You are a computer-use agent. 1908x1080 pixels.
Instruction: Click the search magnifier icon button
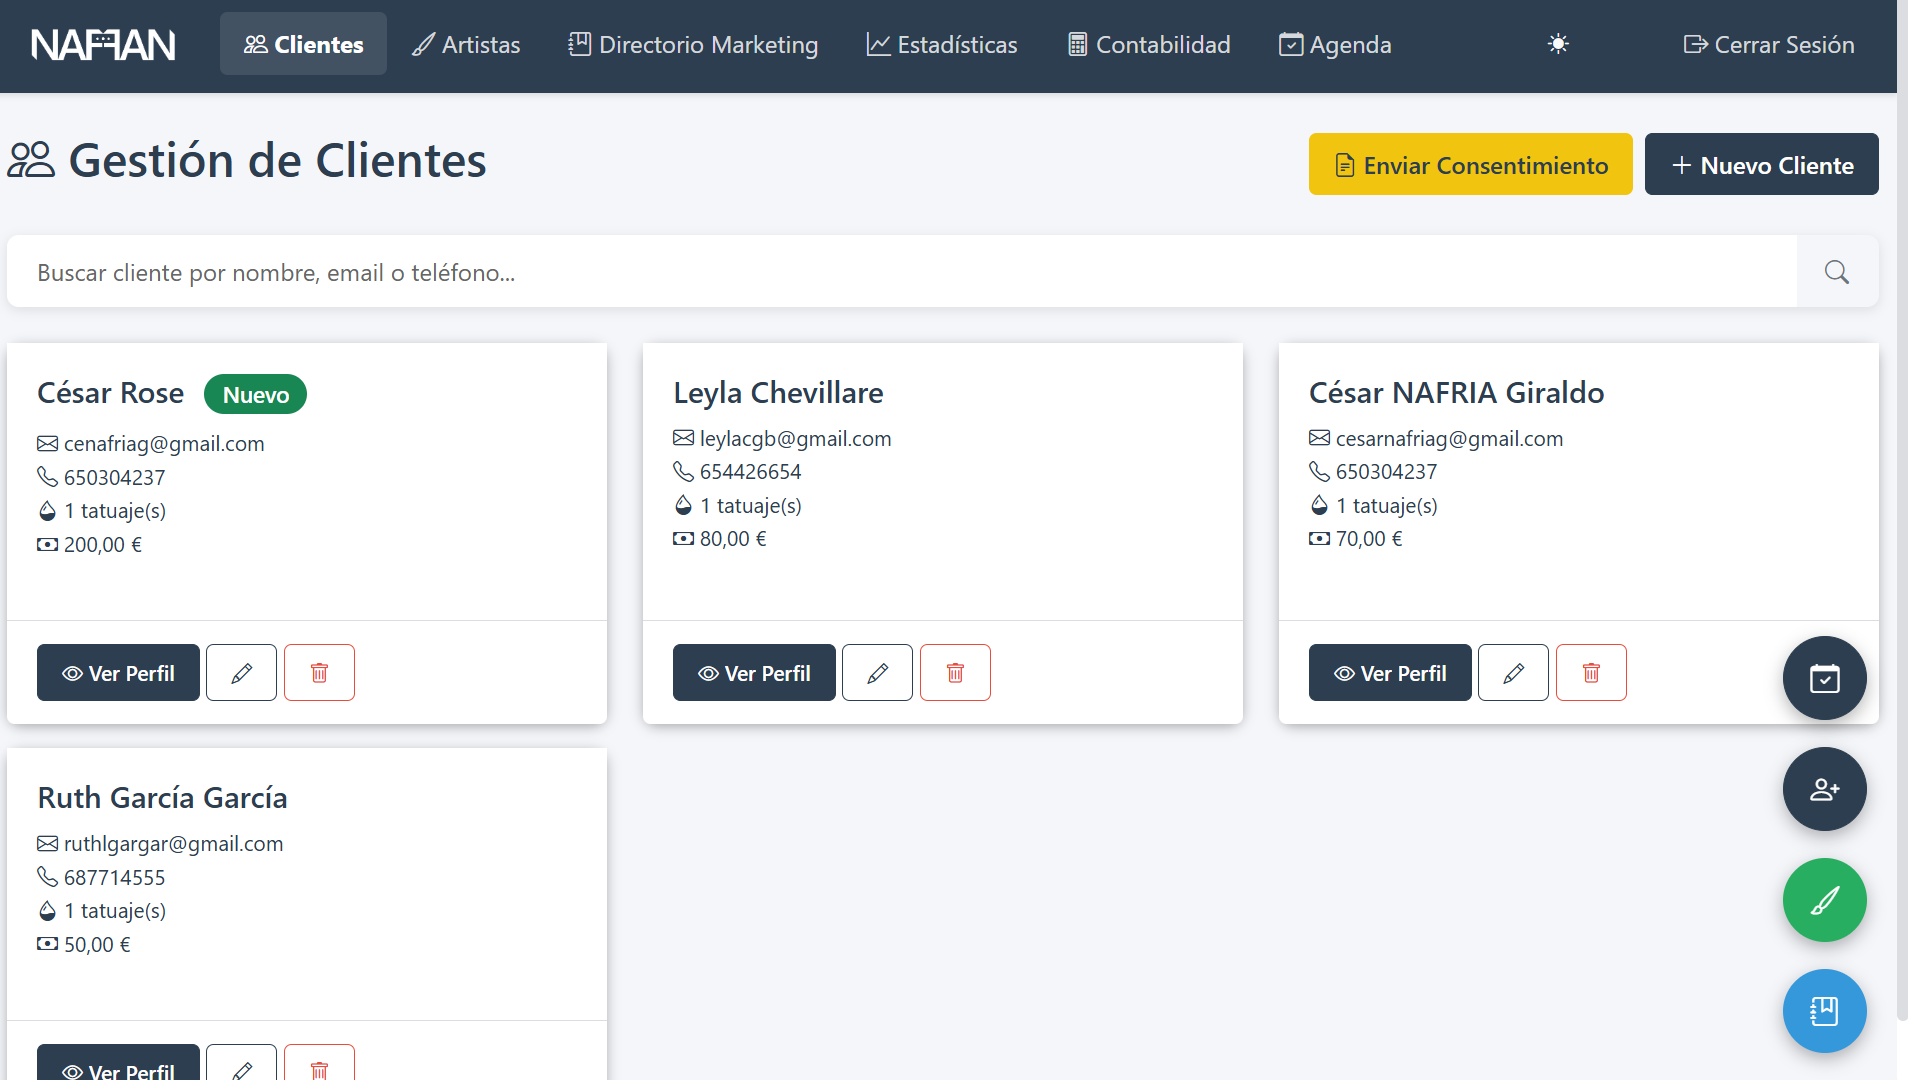1836,272
